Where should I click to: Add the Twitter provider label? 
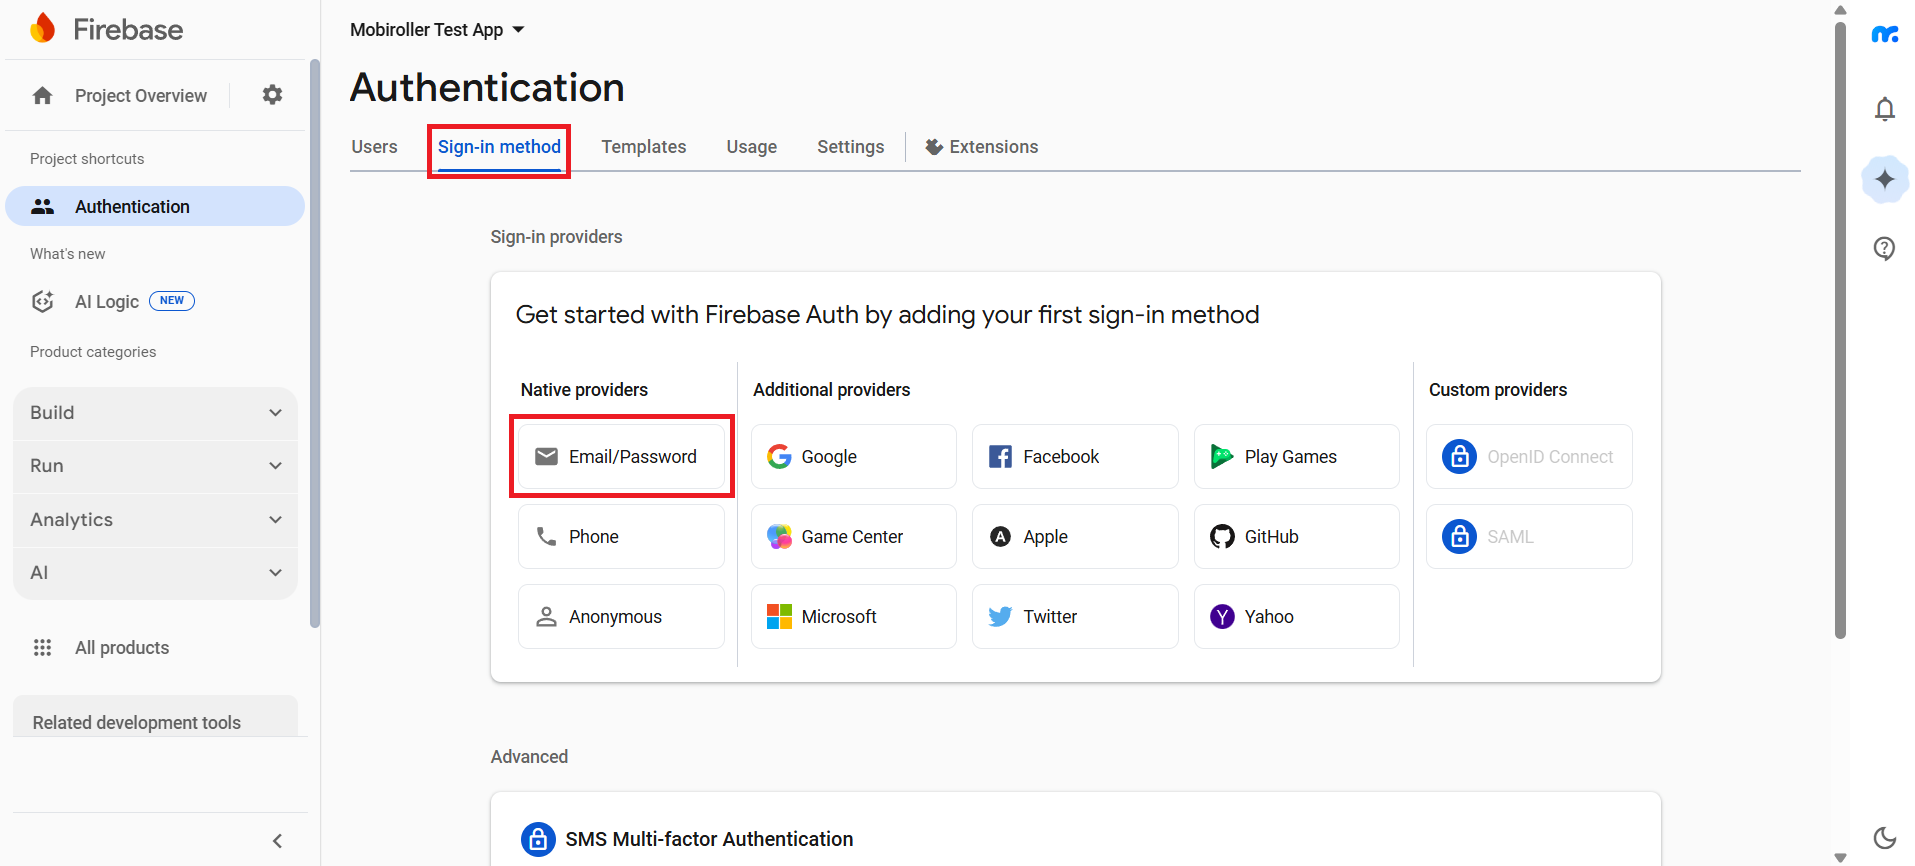(x=1050, y=617)
